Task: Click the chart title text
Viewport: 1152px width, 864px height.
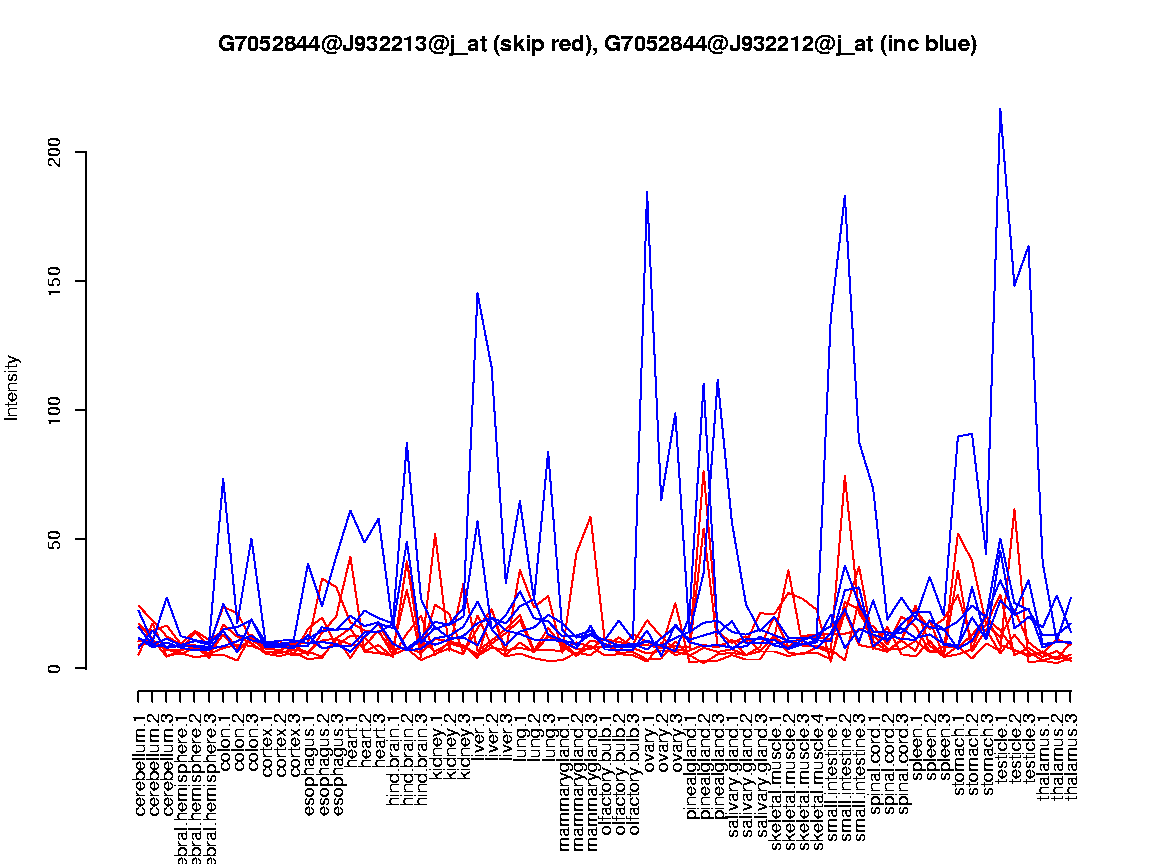Action: tap(597, 44)
